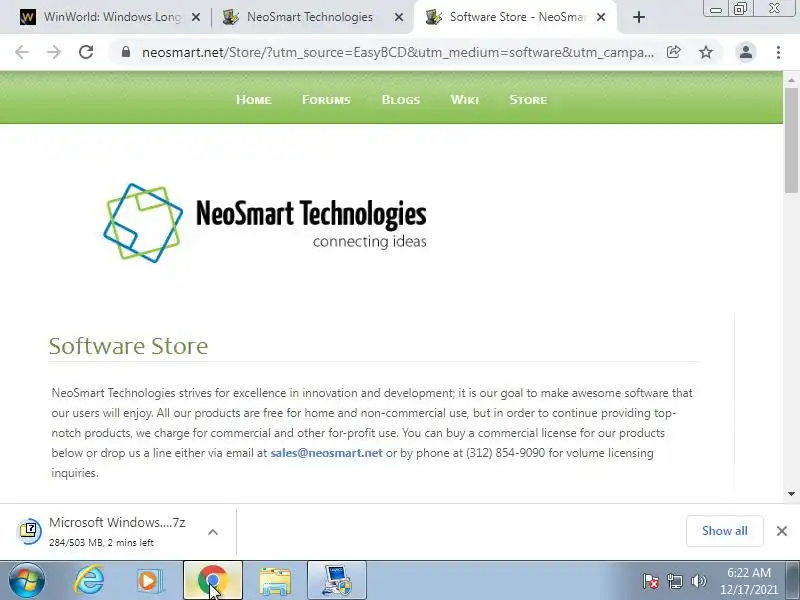
Task: Click the sales@neosmart.net email link
Action: (327, 453)
